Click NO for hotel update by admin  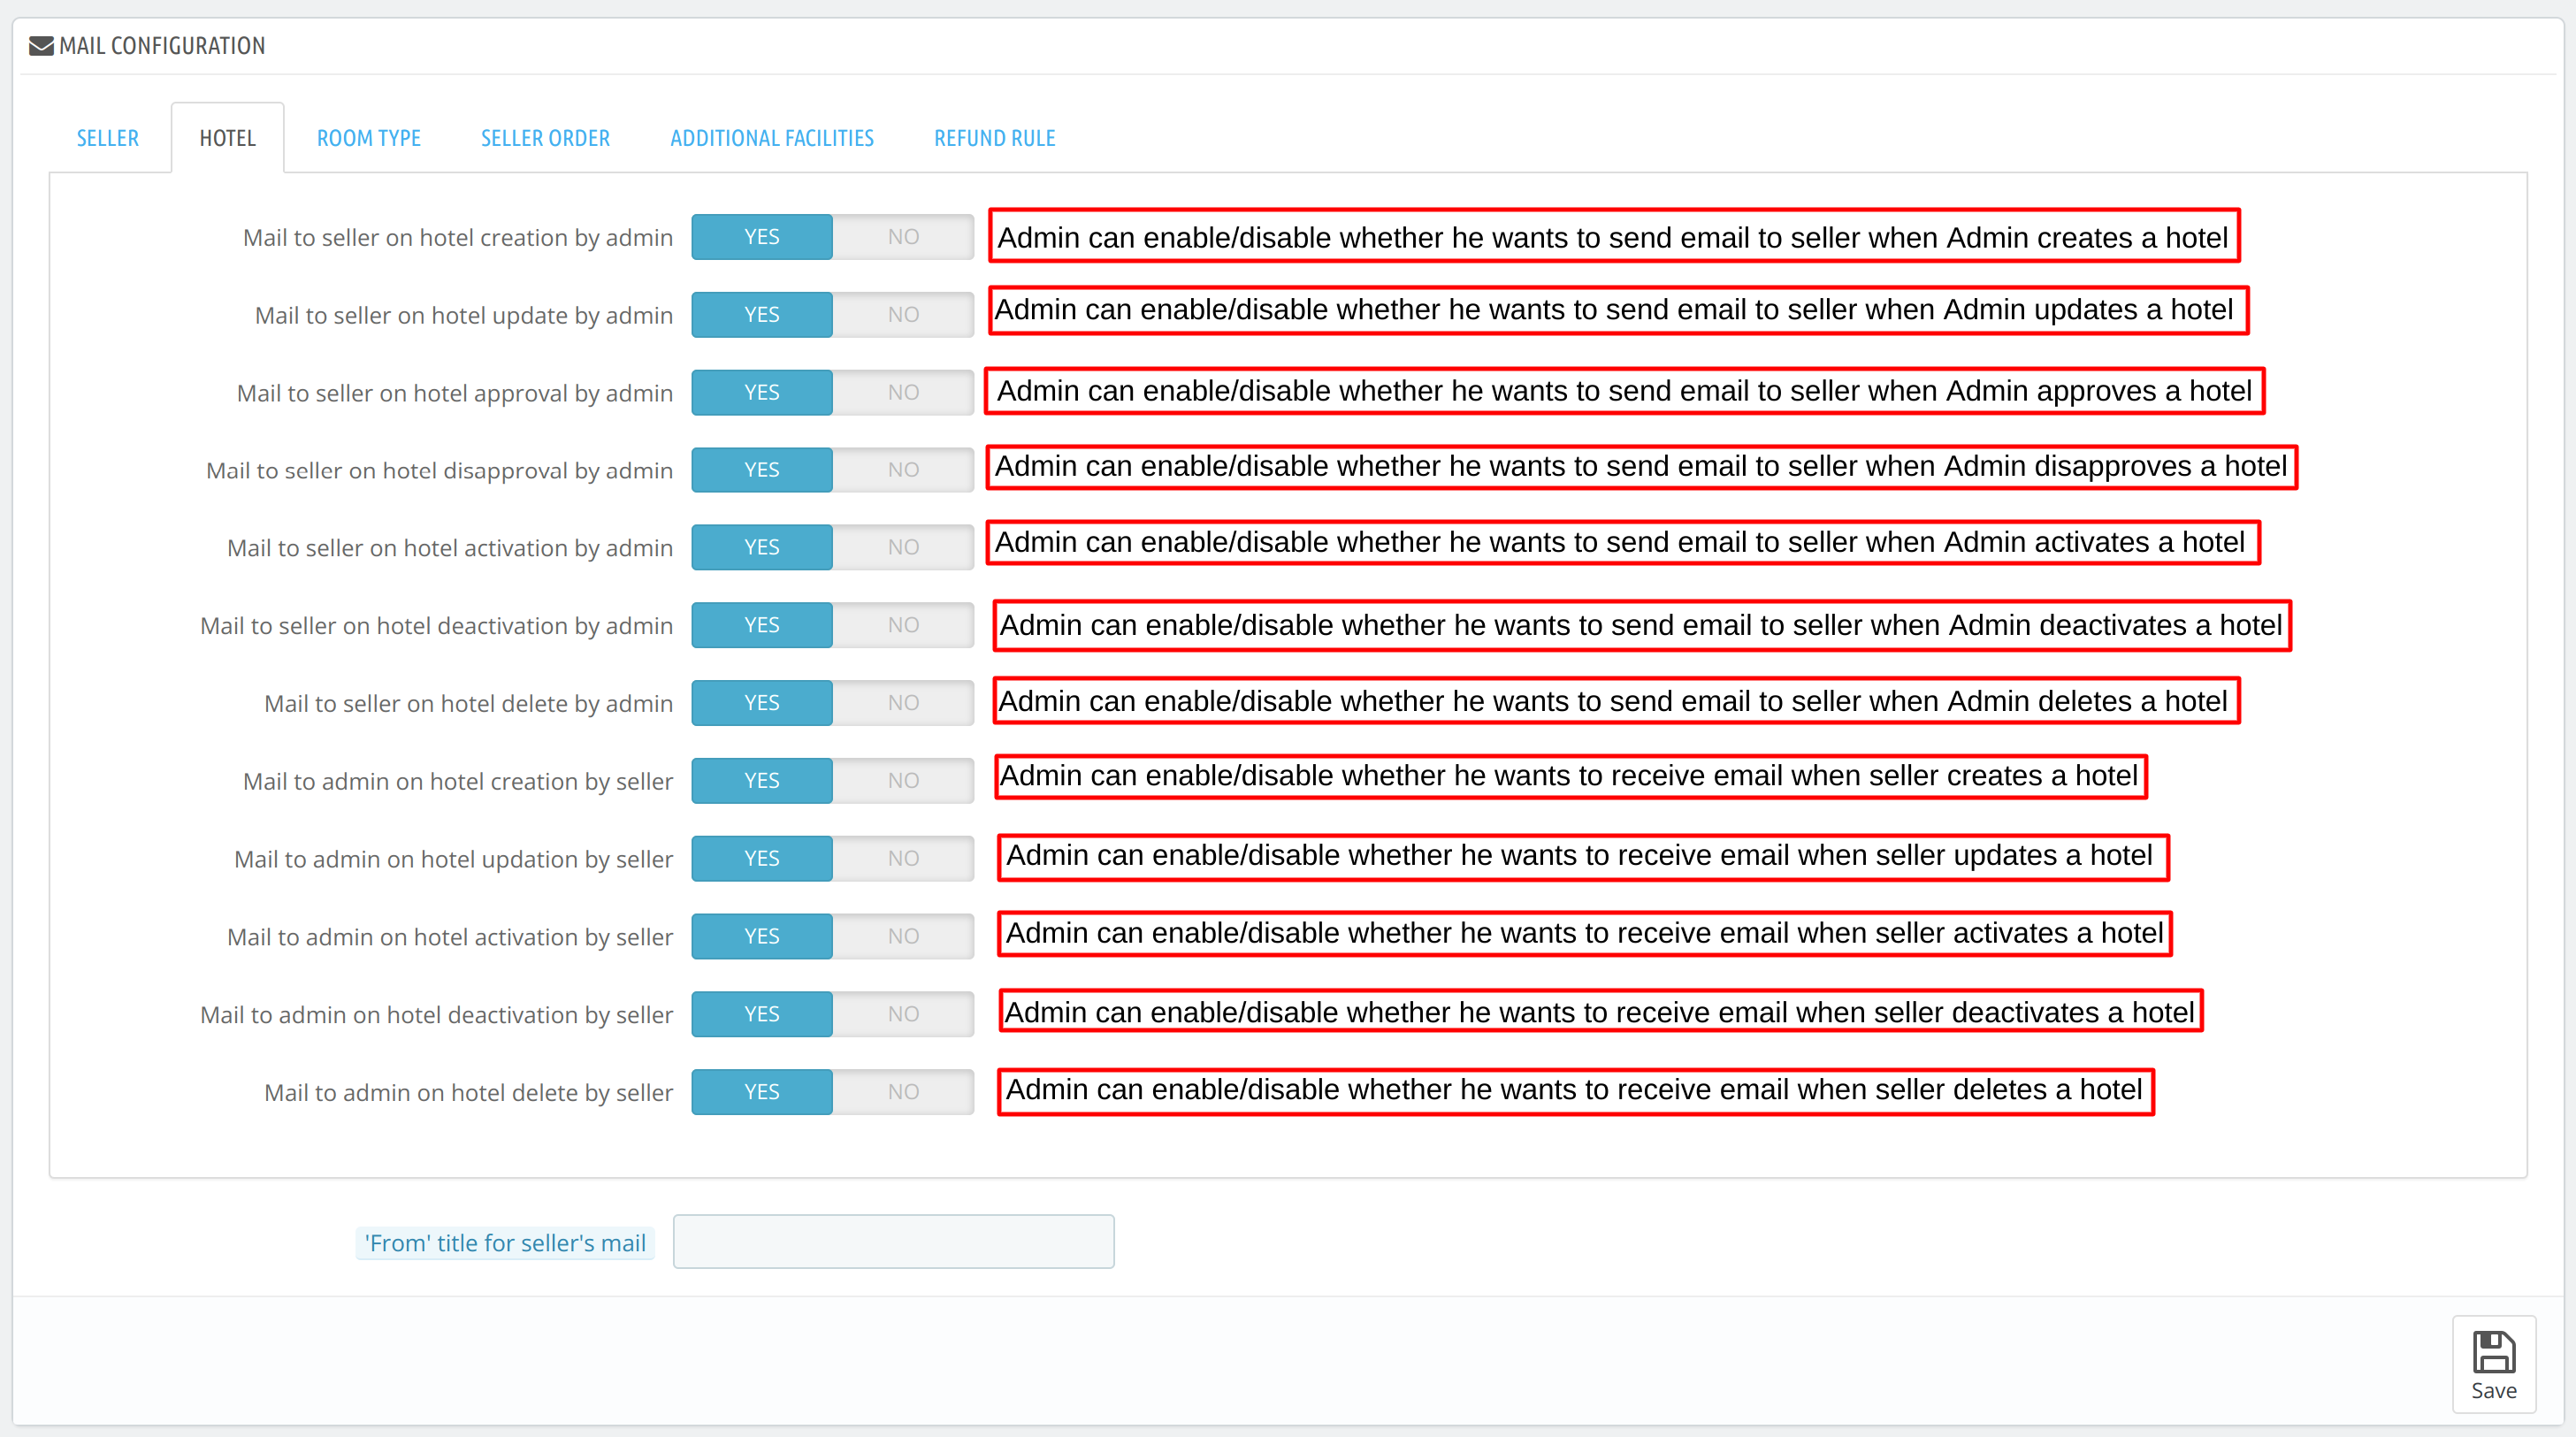point(902,313)
